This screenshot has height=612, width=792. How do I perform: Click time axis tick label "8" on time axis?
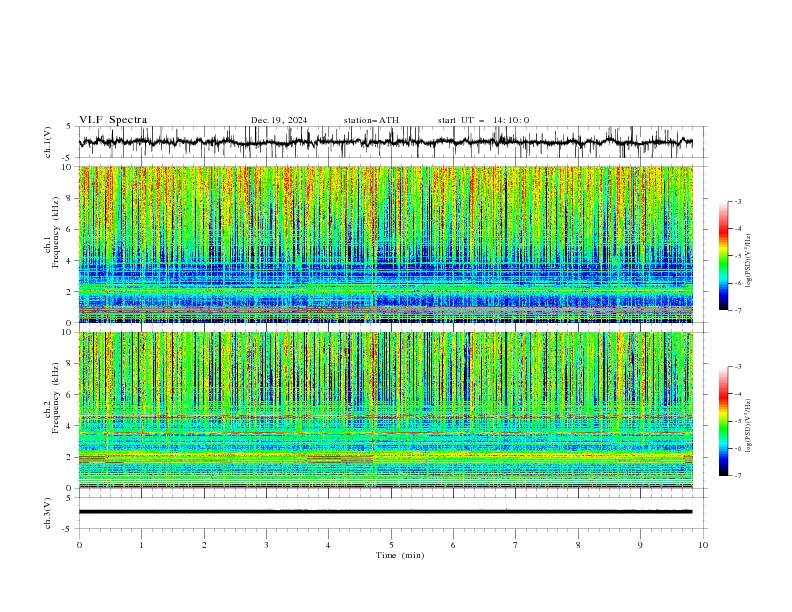[x=578, y=545]
